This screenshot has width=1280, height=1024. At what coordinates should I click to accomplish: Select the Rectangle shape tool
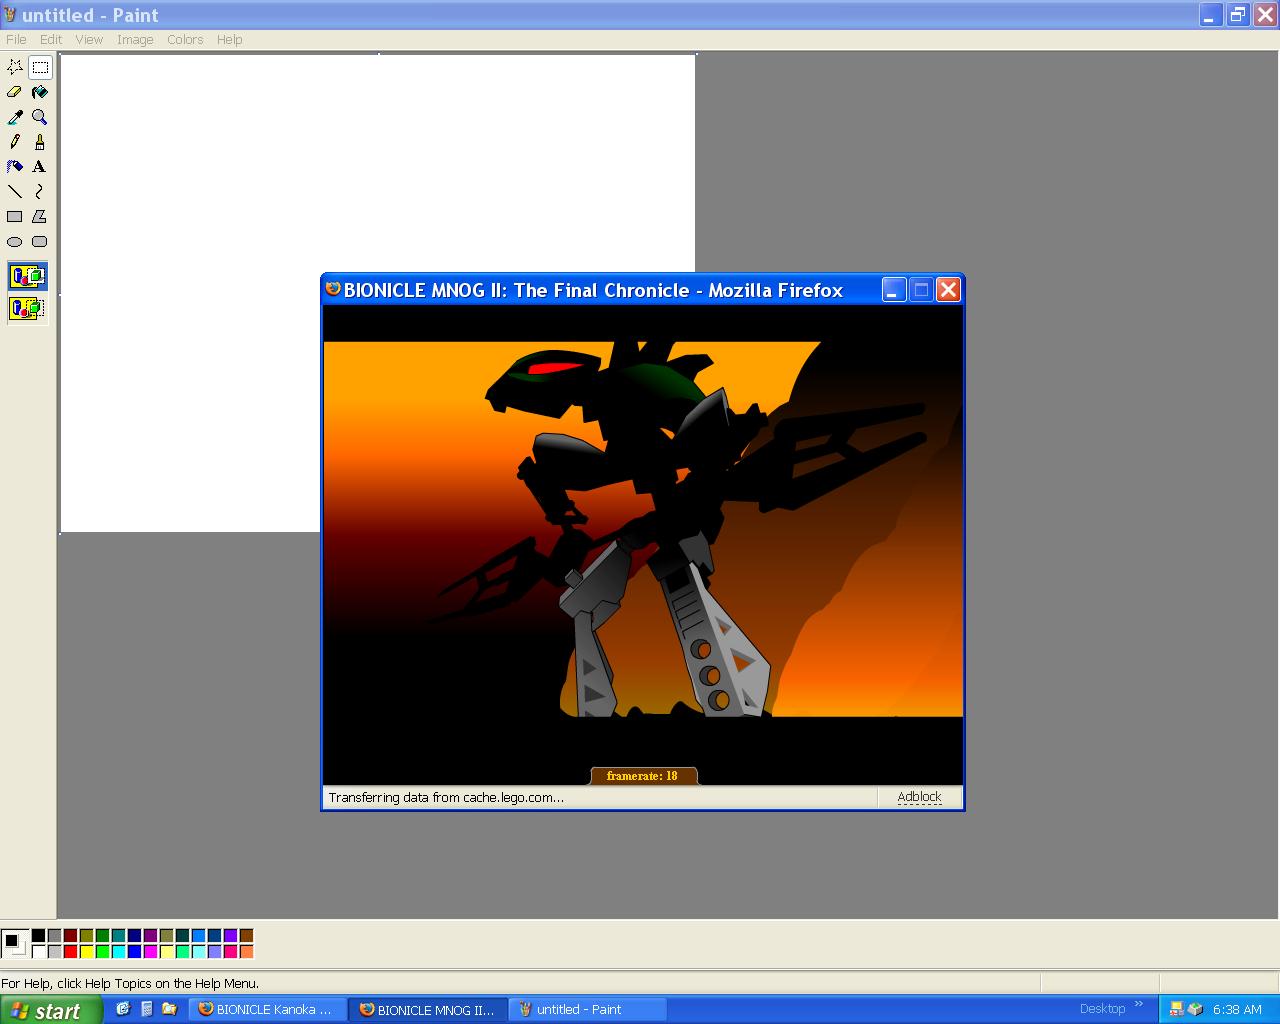tap(15, 217)
